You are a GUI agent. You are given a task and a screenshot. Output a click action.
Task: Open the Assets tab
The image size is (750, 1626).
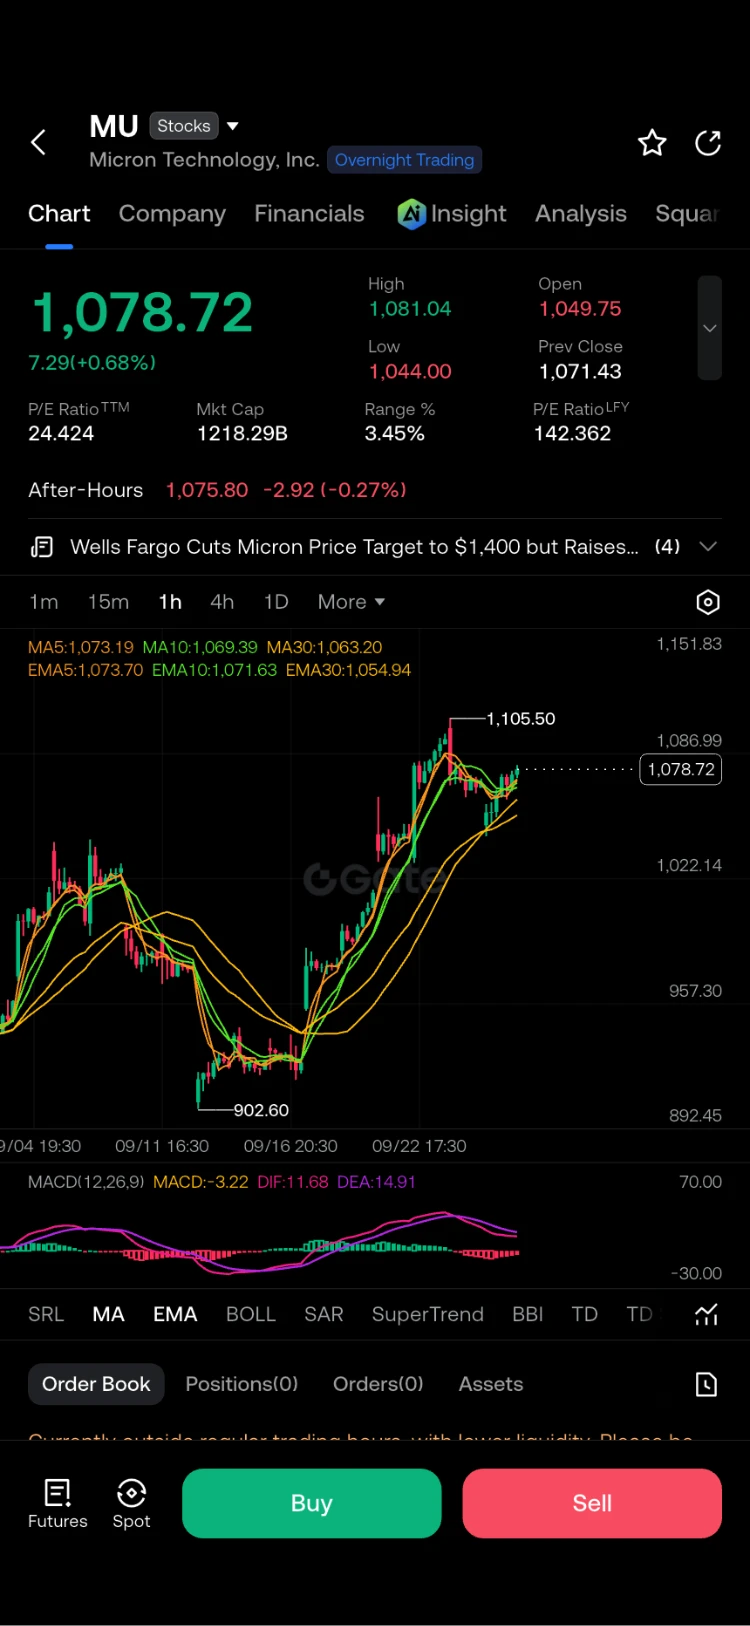[491, 1384]
